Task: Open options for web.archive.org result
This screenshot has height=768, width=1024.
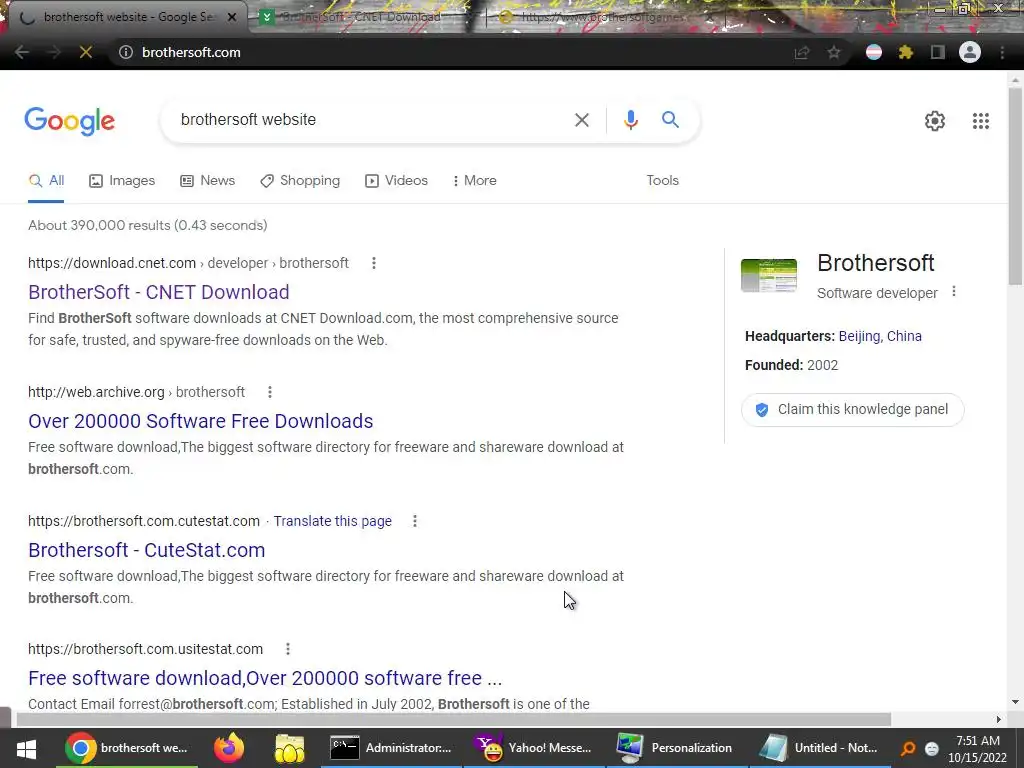Action: click(x=270, y=392)
